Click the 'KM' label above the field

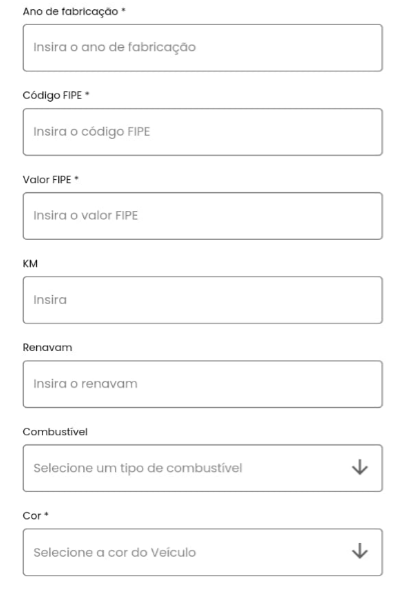tap(30, 264)
